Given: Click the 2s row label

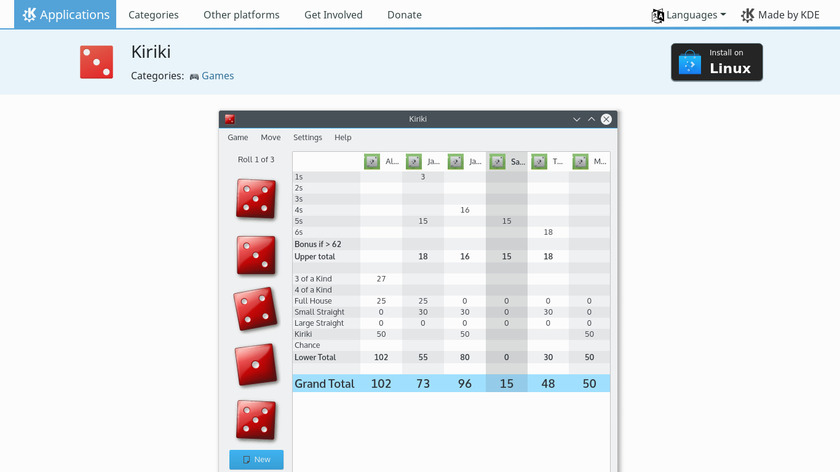Looking at the screenshot, I should coord(298,188).
